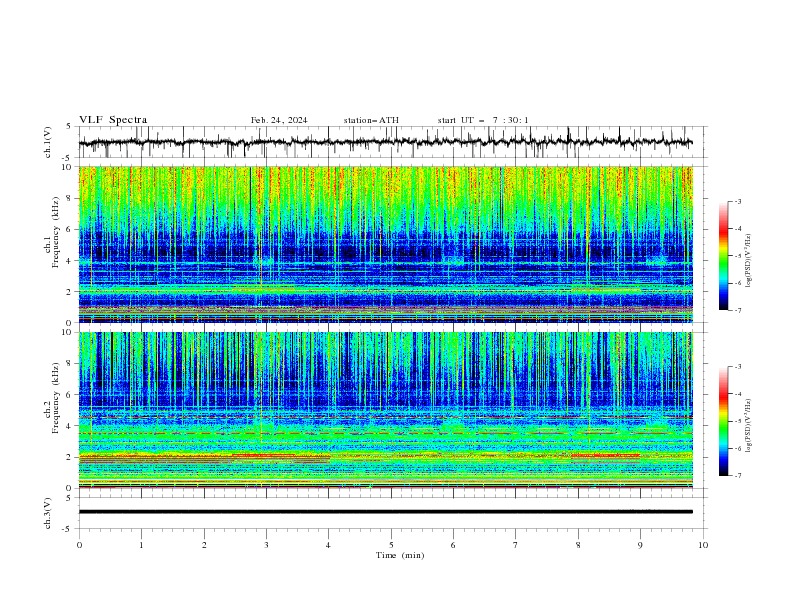
Task: Click the "VLF Spectra" title text
Action: pos(113,120)
